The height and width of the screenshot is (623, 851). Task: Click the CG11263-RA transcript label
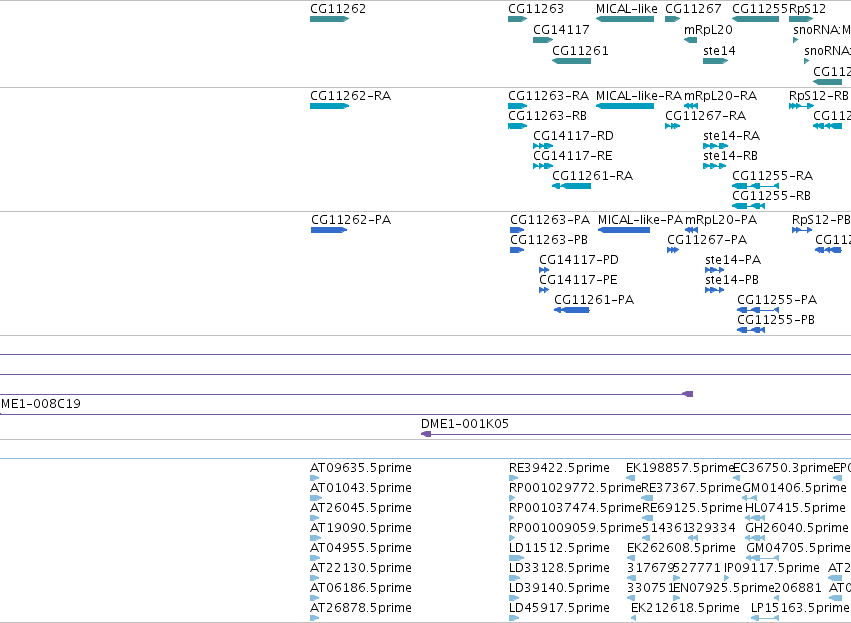pos(548,96)
